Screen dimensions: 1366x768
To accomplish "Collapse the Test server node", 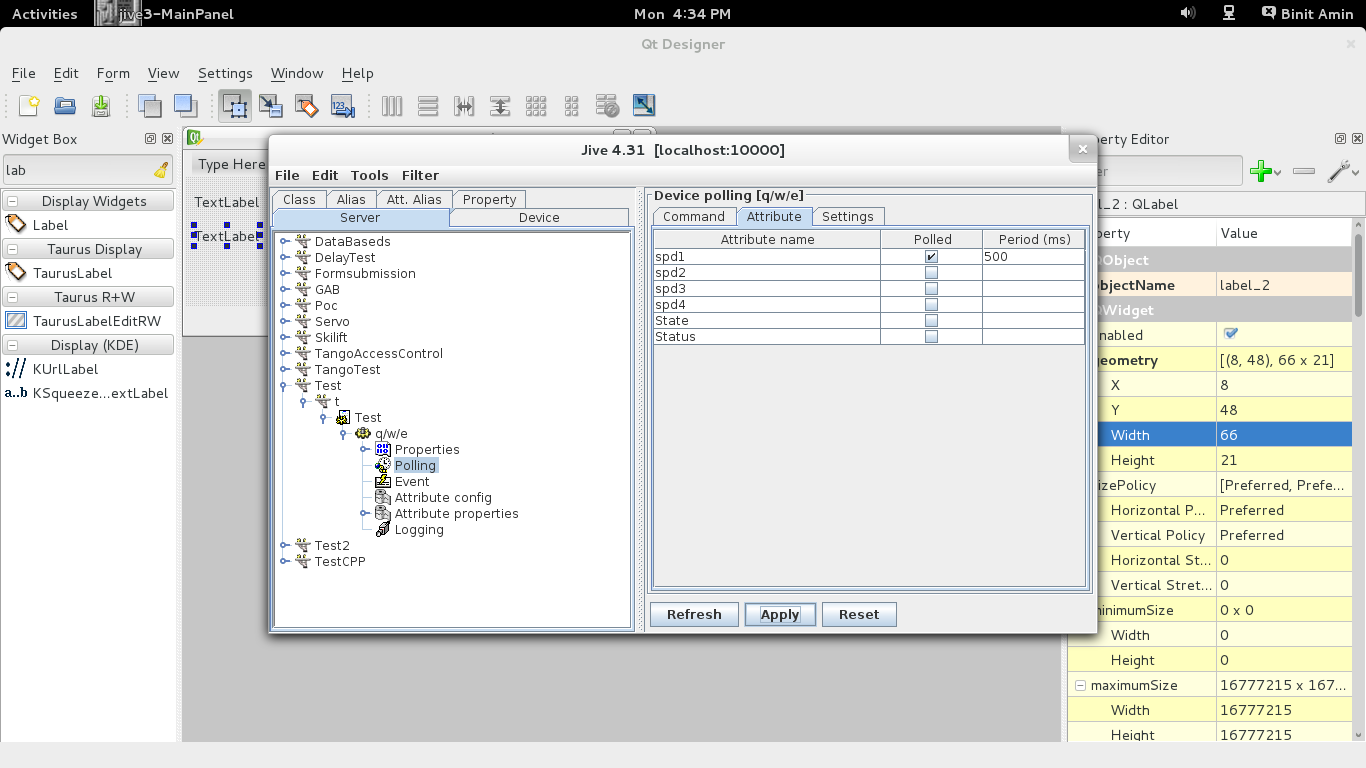I will (x=284, y=385).
